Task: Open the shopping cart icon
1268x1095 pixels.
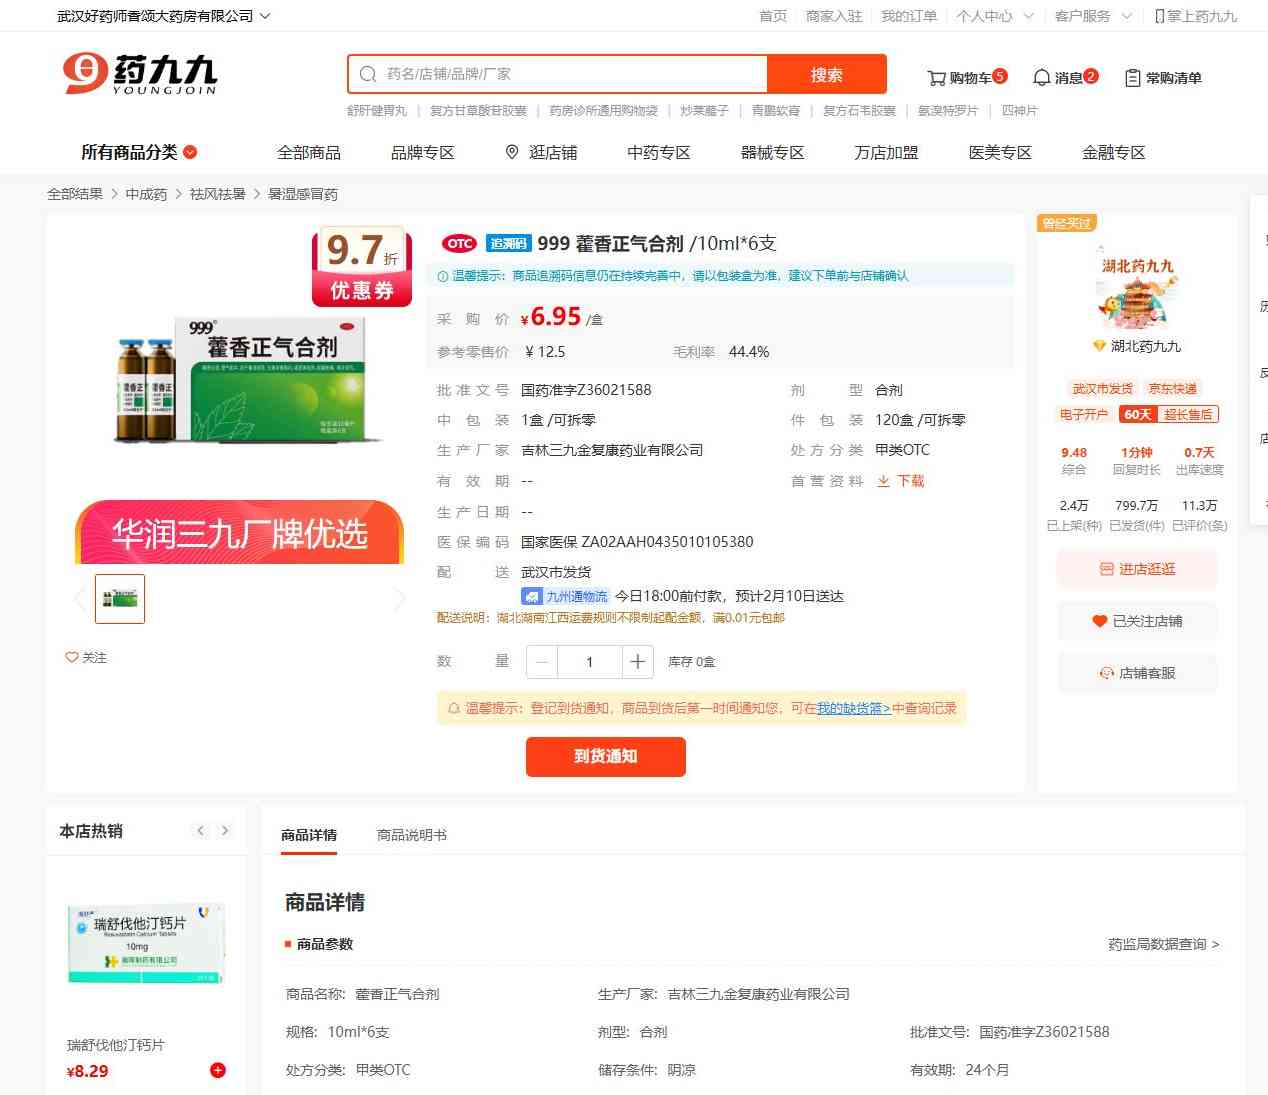Action: [x=937, y=78]
